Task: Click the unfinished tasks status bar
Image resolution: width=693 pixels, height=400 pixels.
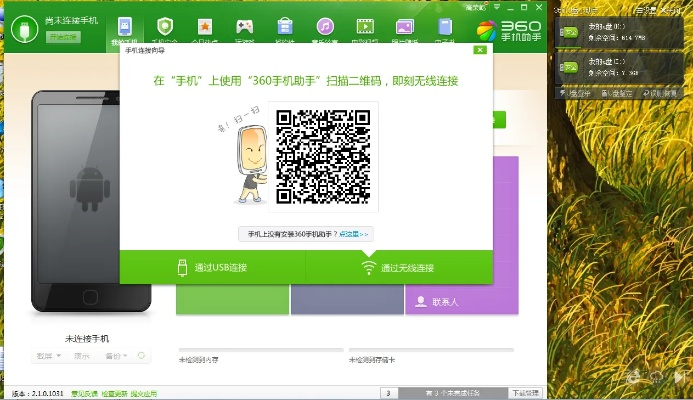Action: click(453, 393)
